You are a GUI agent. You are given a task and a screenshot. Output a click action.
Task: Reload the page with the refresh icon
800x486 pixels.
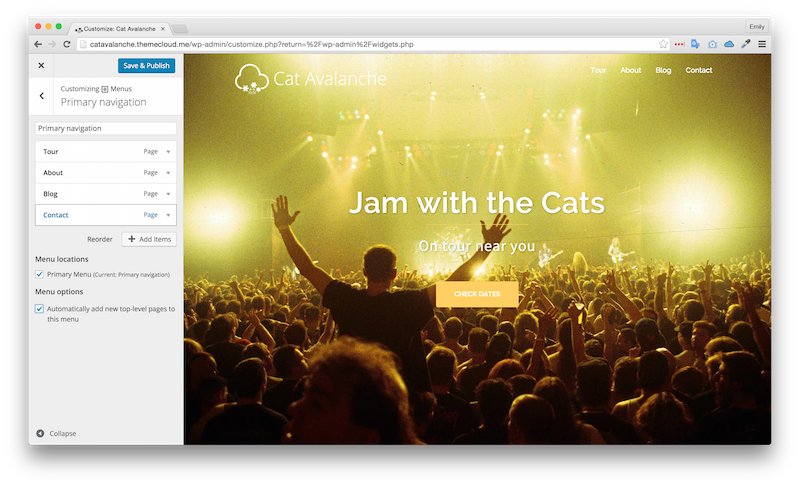pyautogui.click(x=66, y=44)
